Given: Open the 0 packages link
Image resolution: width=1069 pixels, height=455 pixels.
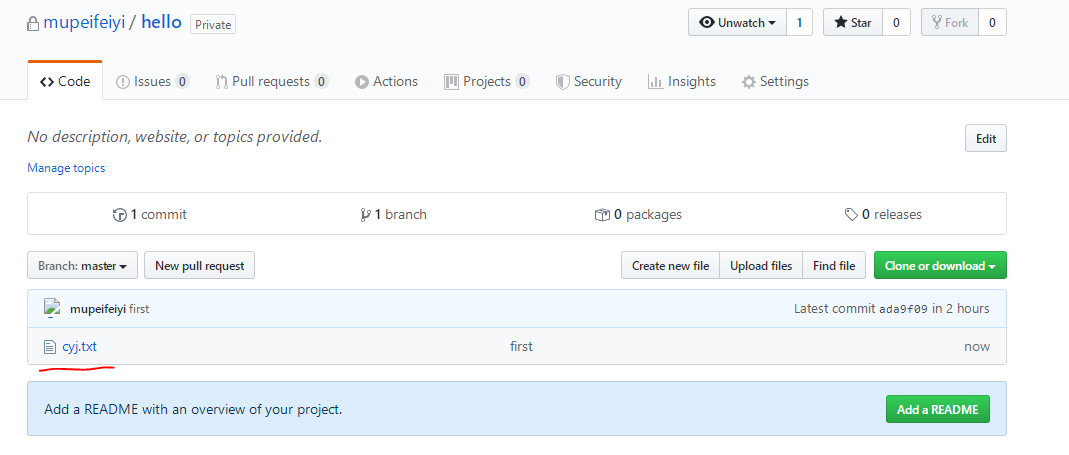Looking at the screenshot, I should (x=638, y=215).
